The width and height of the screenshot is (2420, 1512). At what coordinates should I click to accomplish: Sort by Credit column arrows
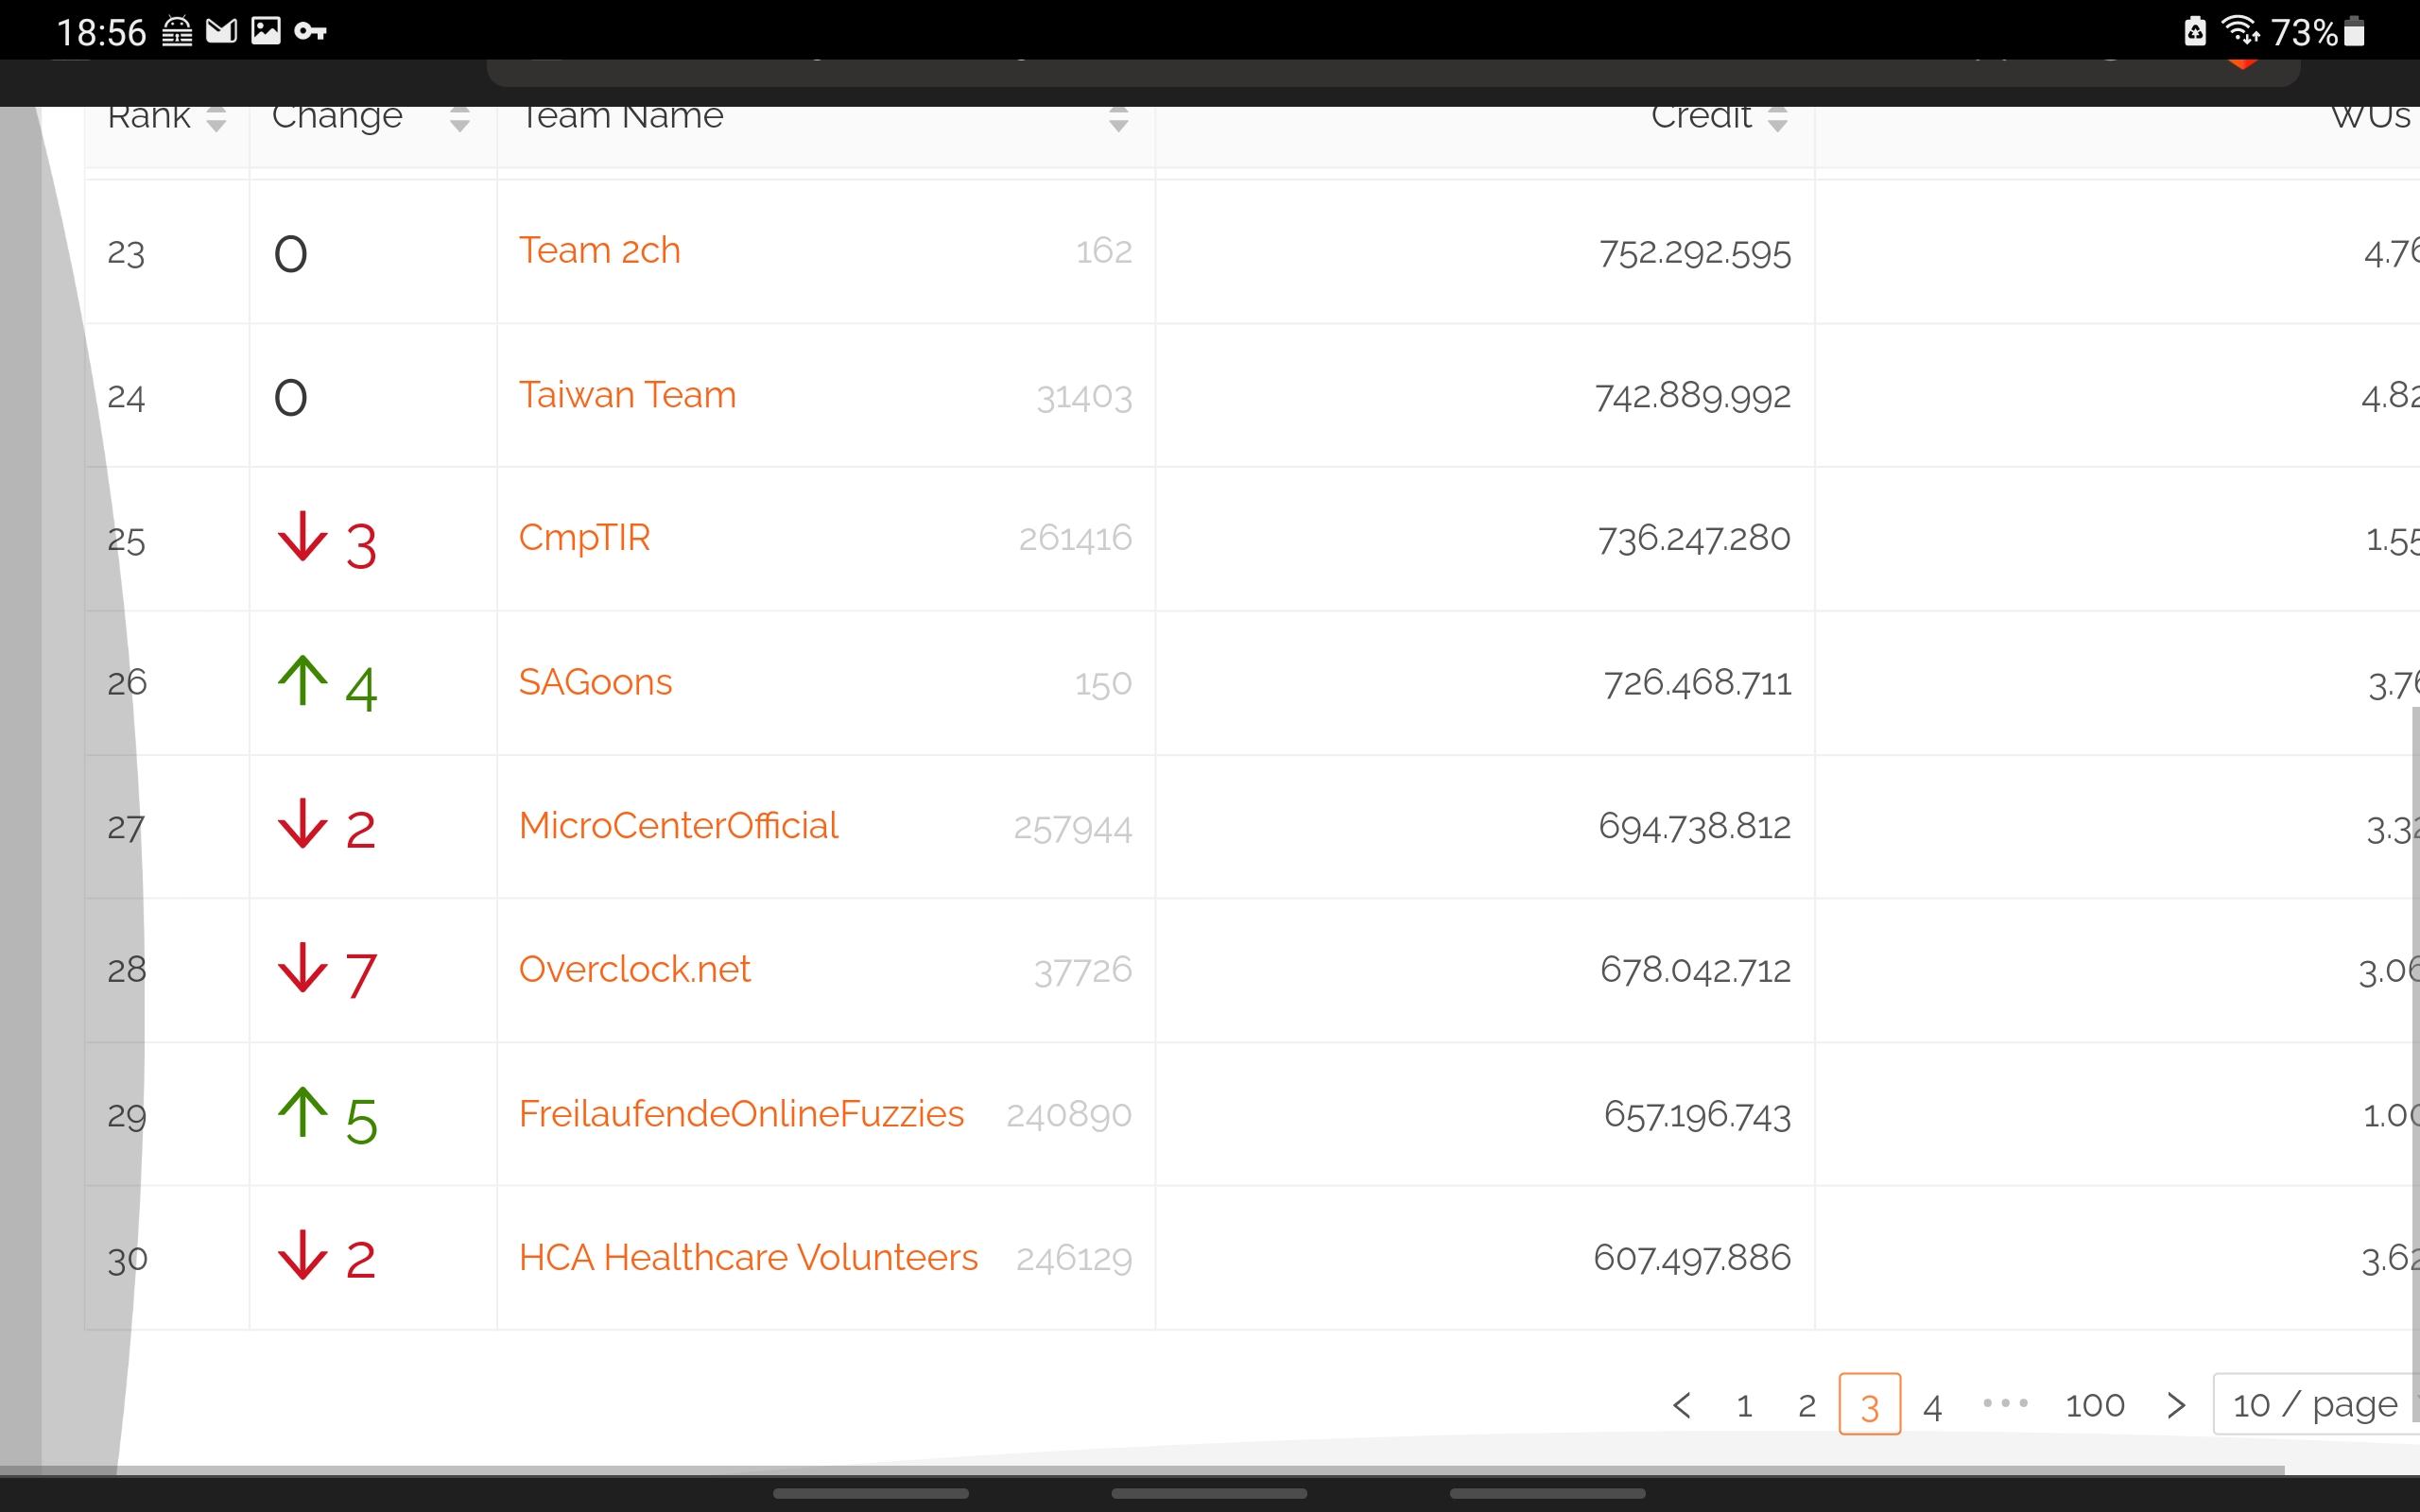click(x=1777, y=120)
